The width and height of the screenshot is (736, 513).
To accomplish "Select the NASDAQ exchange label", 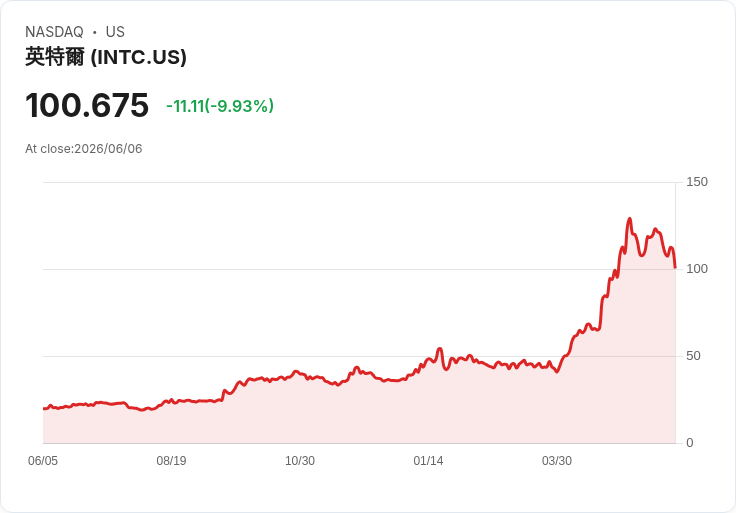I will [x=54, y=32].
